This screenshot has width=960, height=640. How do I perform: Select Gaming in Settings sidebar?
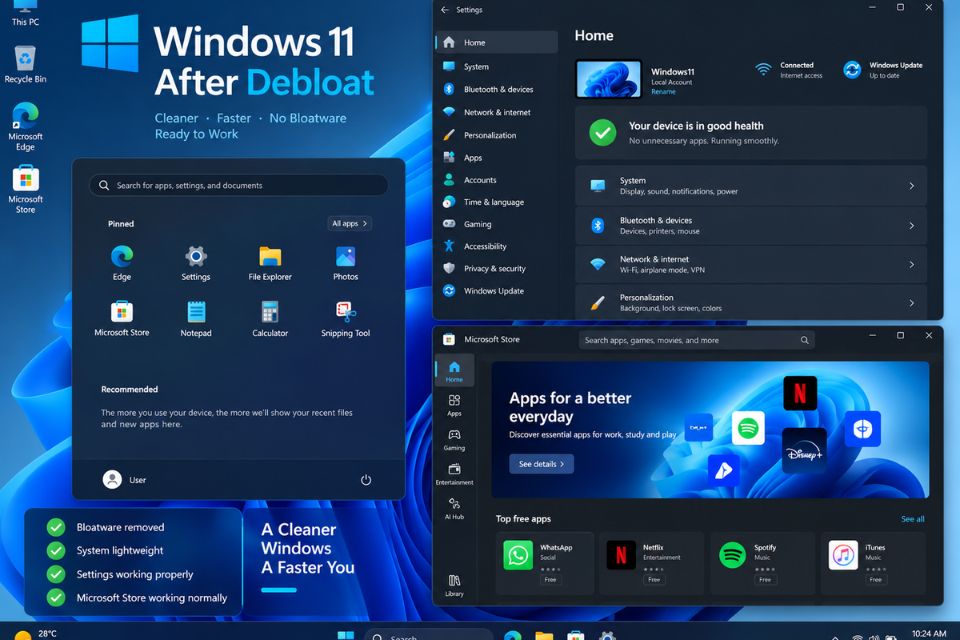coord(497,224)
